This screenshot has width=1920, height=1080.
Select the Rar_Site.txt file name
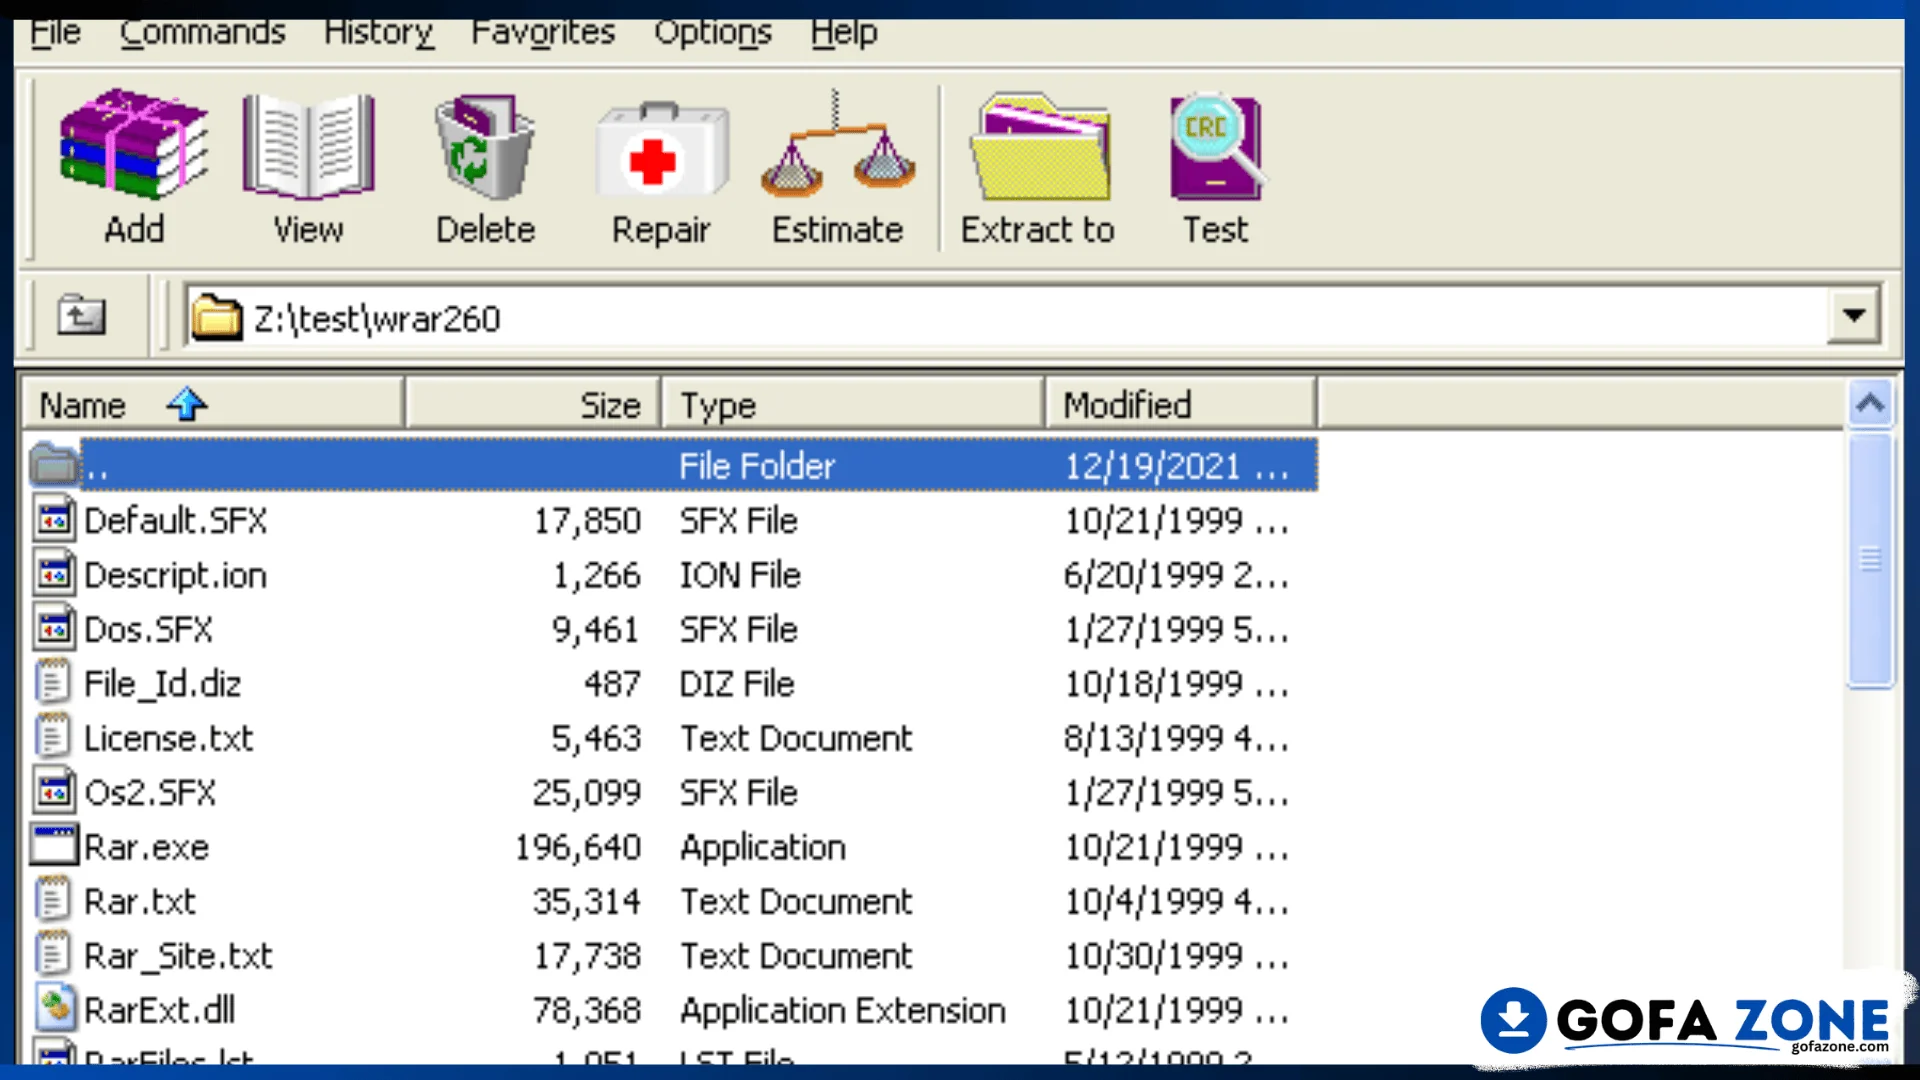tap(179, 956)
